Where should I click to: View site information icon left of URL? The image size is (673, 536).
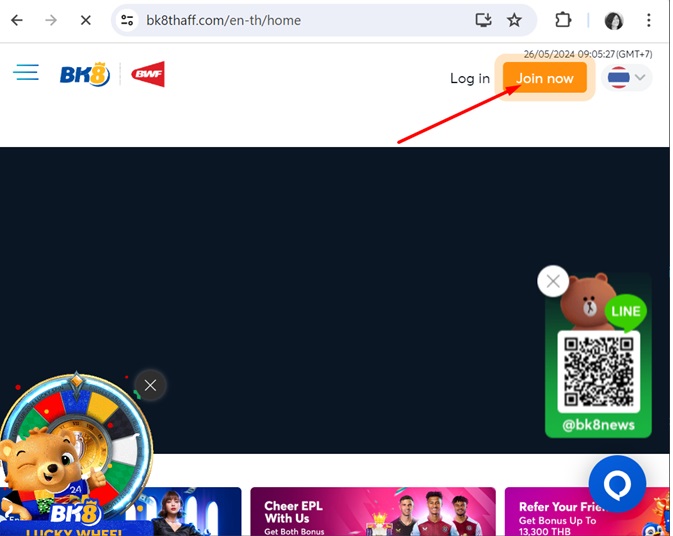pyautogui.click(x=126, y=20)
